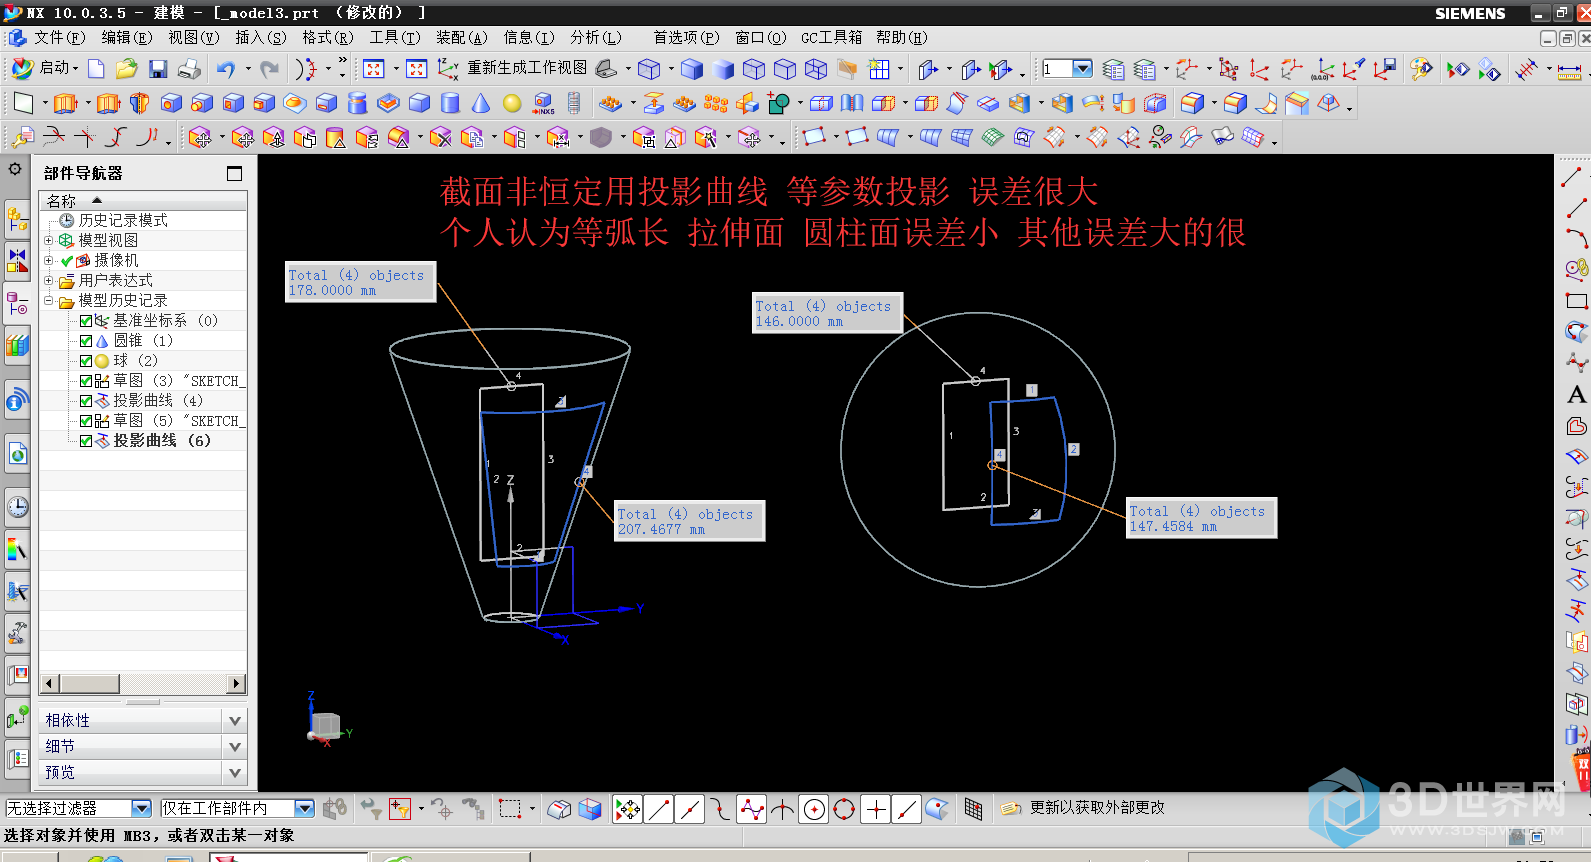Click the Extrude feature icon
1591x862 pixels.
tap(65, 102)
